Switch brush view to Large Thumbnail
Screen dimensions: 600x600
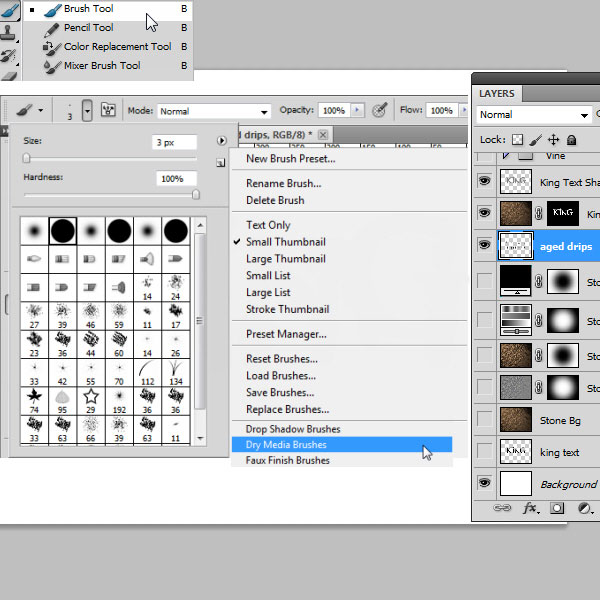pos(286,259)
